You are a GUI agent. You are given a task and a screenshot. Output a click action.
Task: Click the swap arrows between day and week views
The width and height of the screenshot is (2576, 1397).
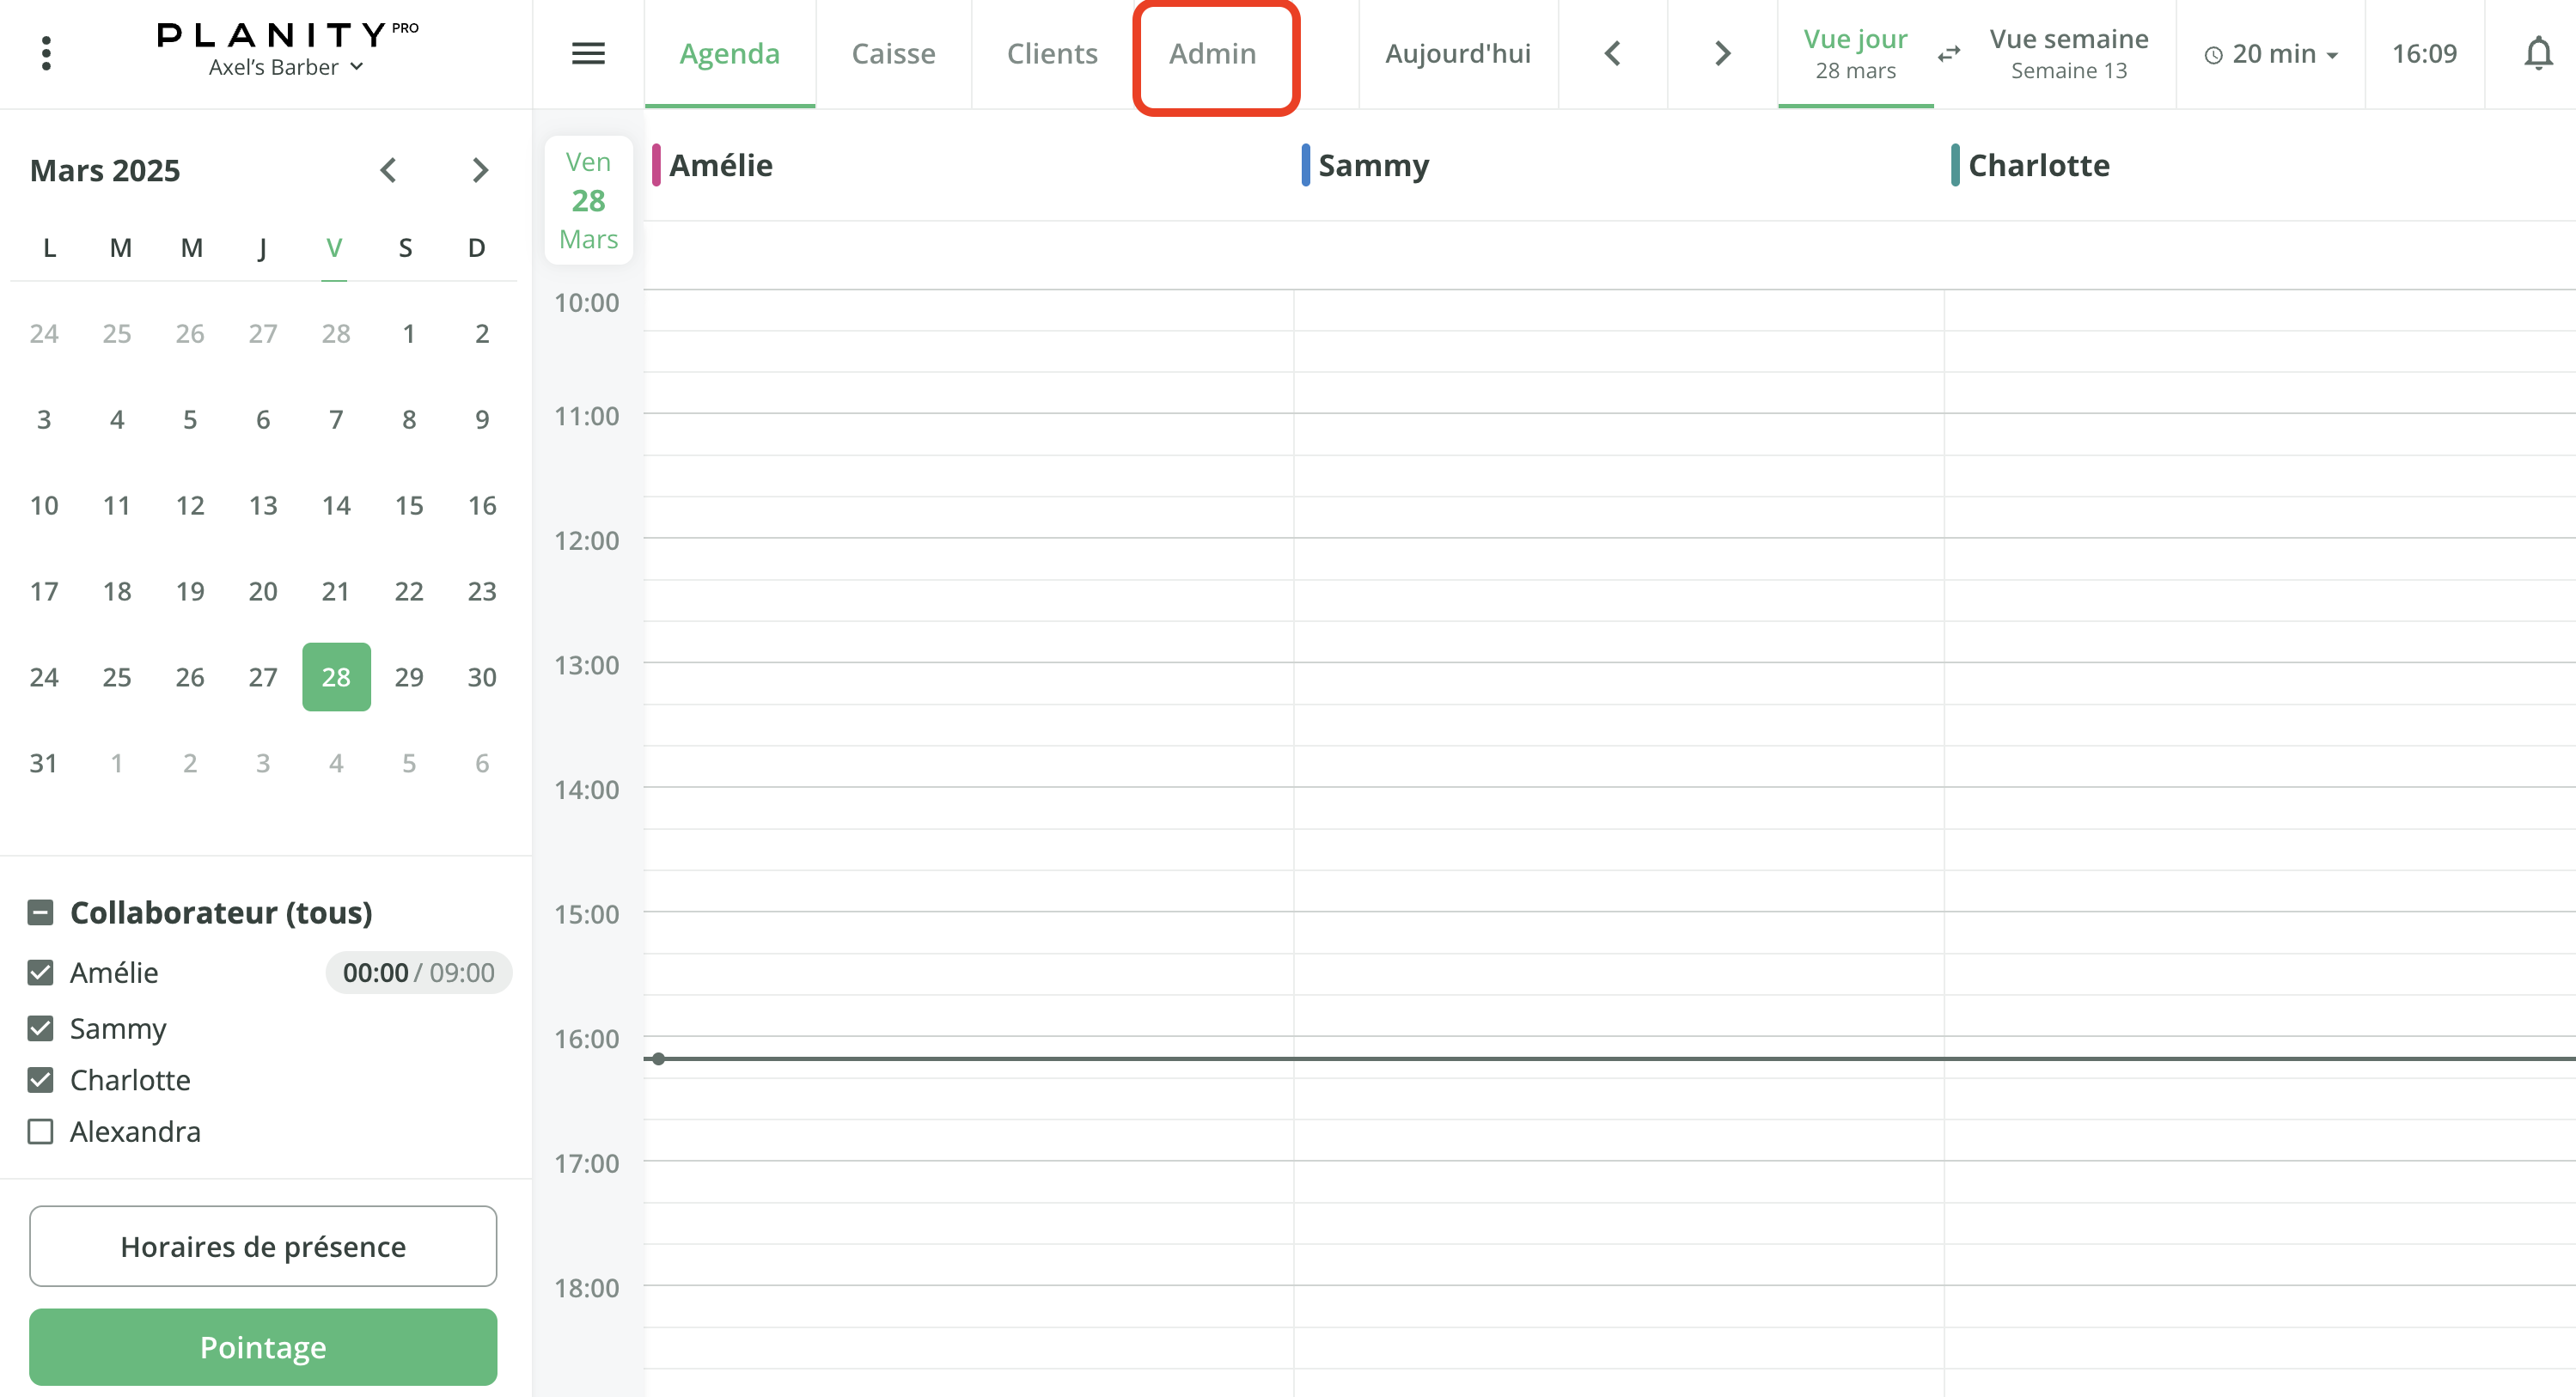pos(1948,55)
